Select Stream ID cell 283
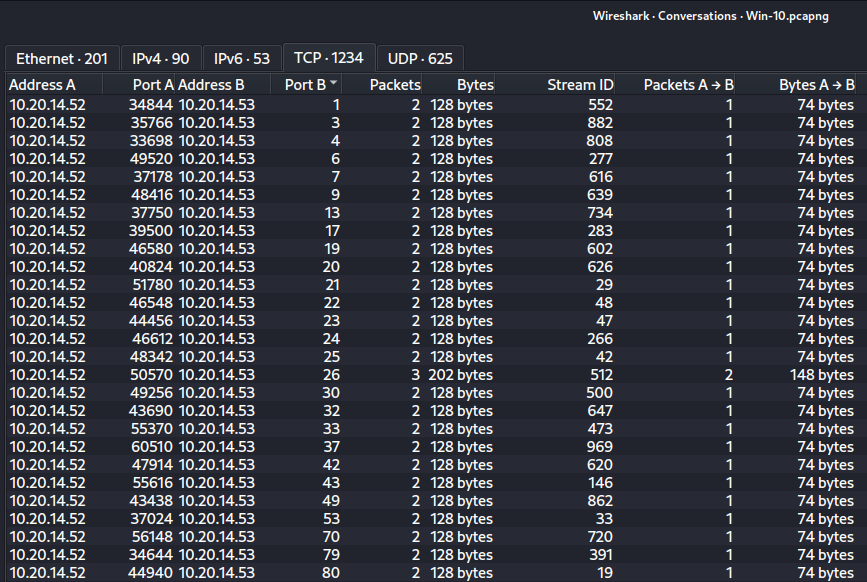This screenshot has width=867, height=582. click(600, 230)
